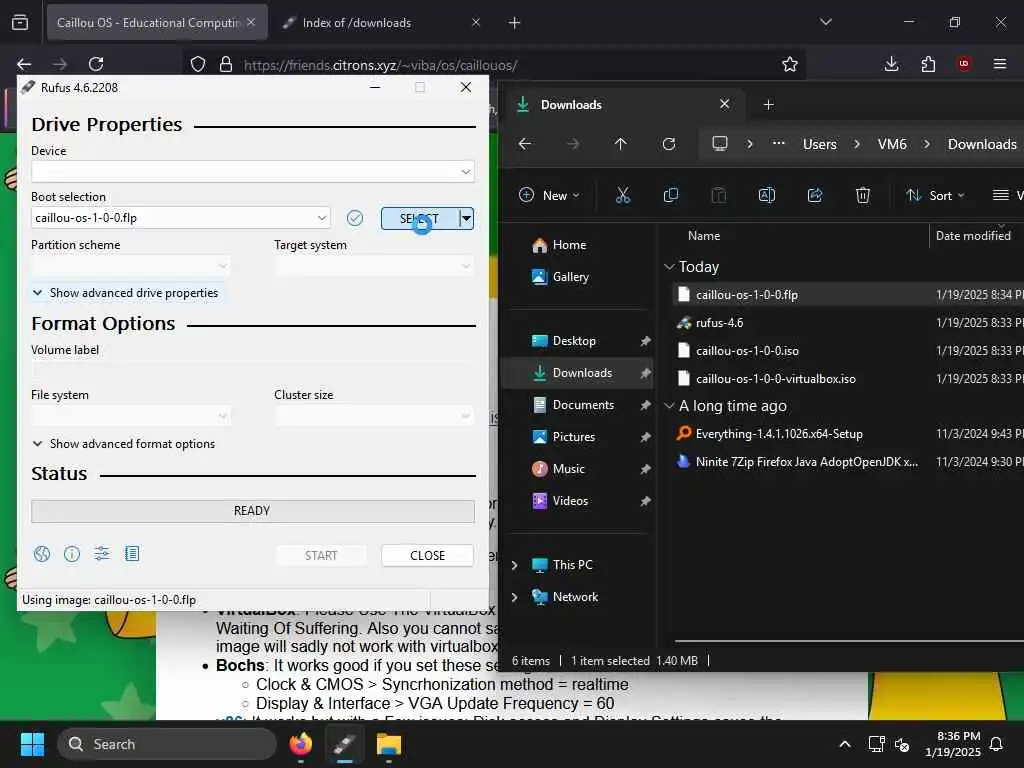Open the Device dropdown in Rufus
The width and height of the screenshot is (1024, 768).
pos(252,172)
